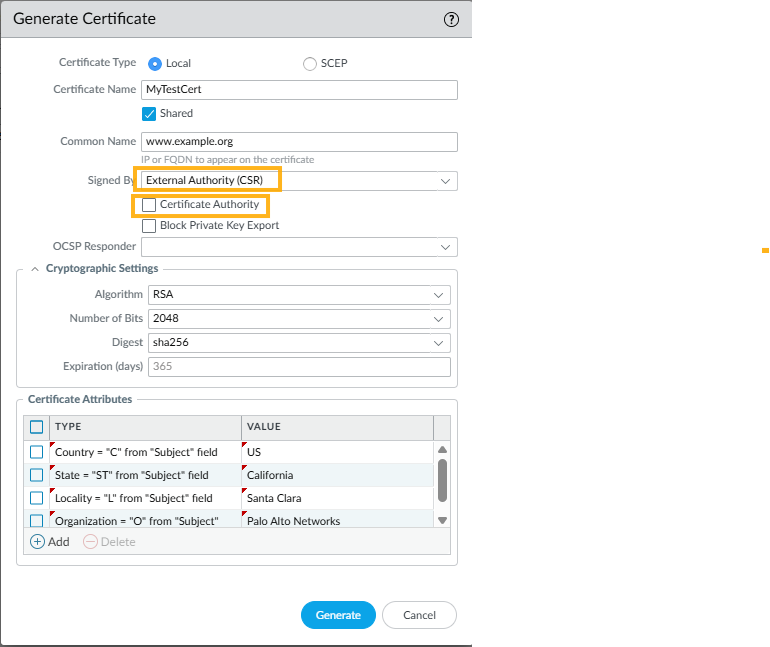This screenshot has width=770, height=647.
Task: Click the Generate button
Action: click(338, 615)
